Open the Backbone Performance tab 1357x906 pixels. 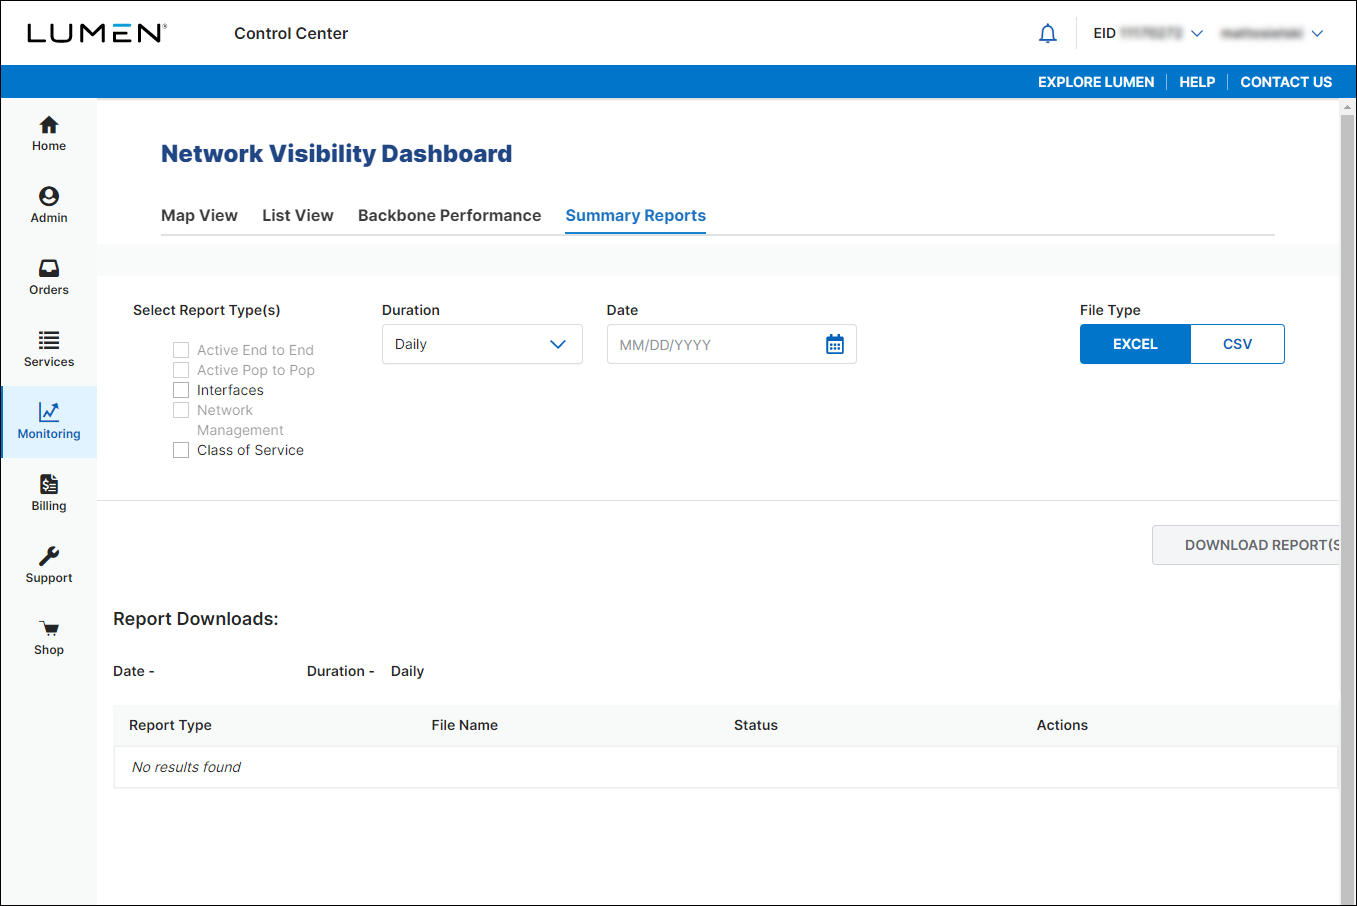pos(449,215)
